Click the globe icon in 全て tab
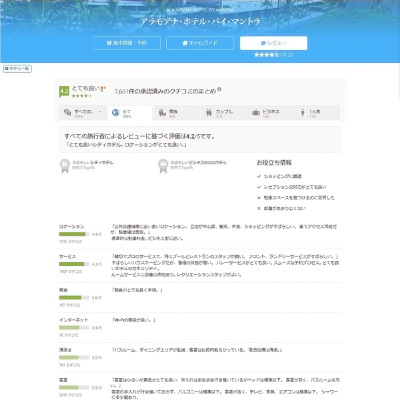This screenshot has width=400, height=400. (116, 113)
